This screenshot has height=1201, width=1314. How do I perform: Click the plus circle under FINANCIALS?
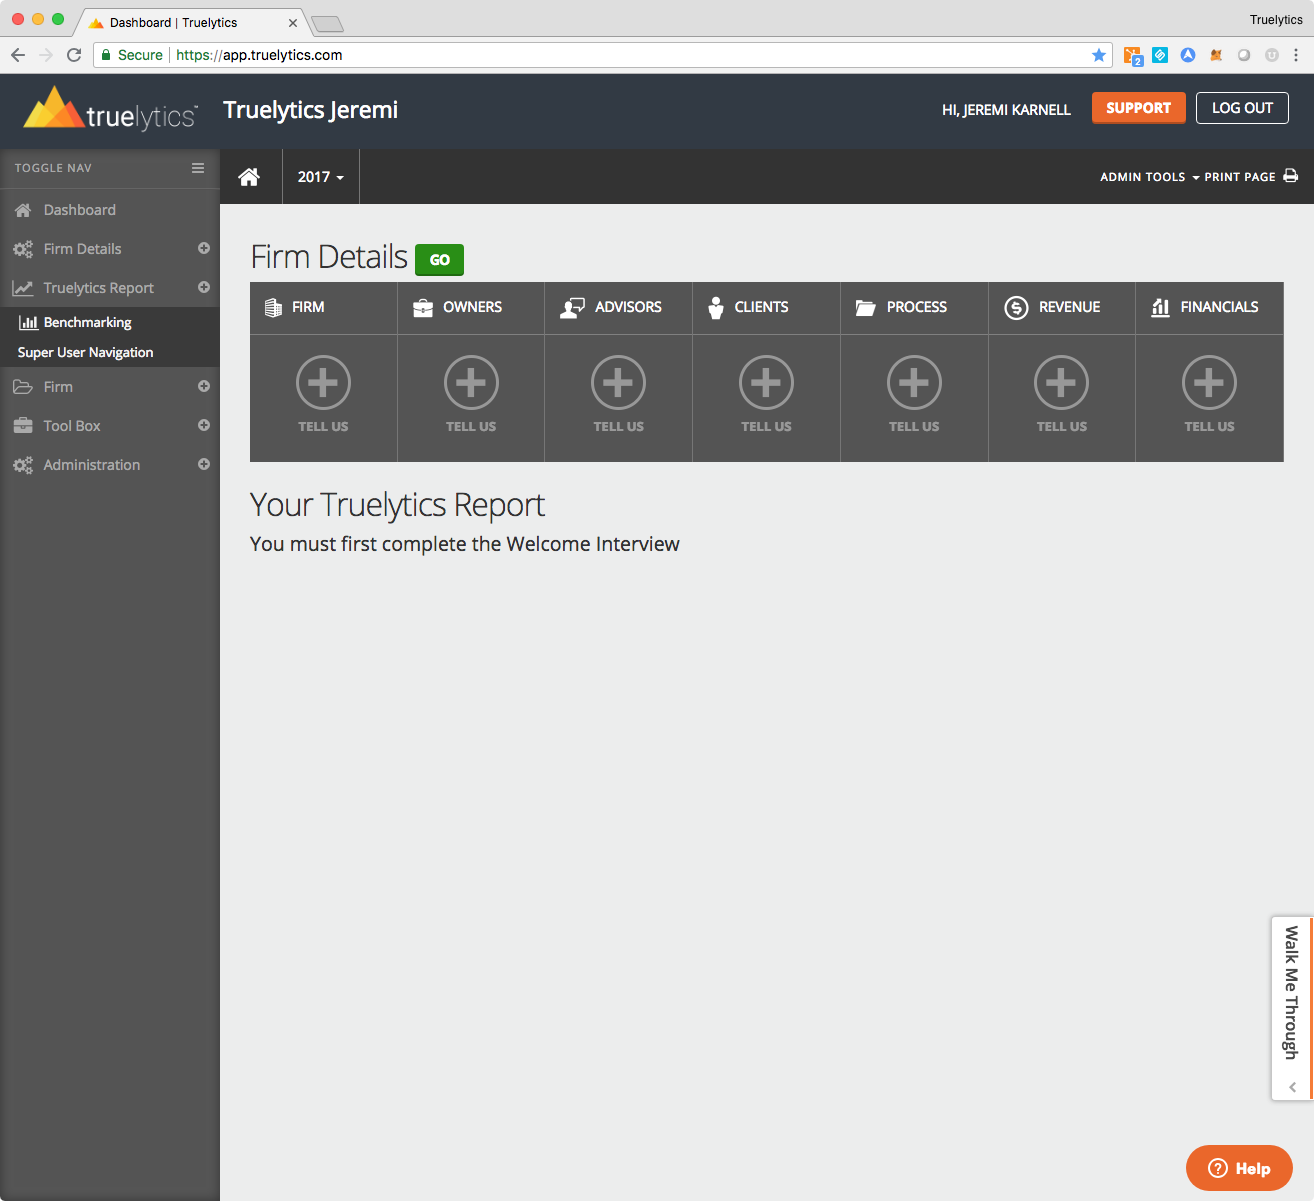1210,382
